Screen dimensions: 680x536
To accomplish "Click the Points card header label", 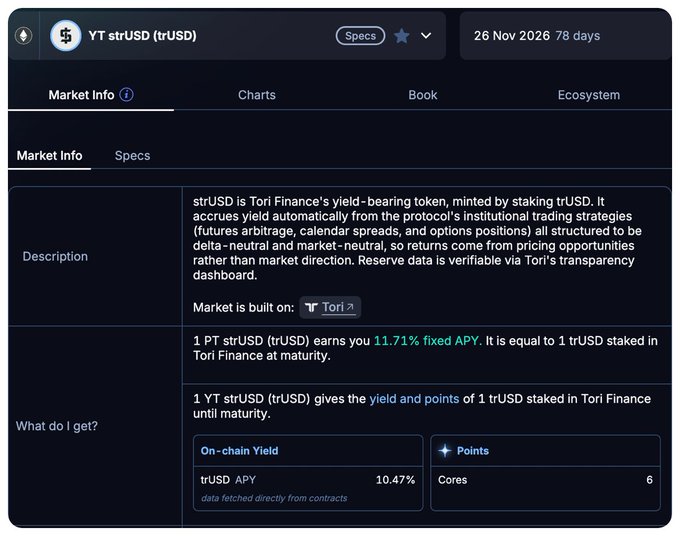I will (x=473, y=451).
